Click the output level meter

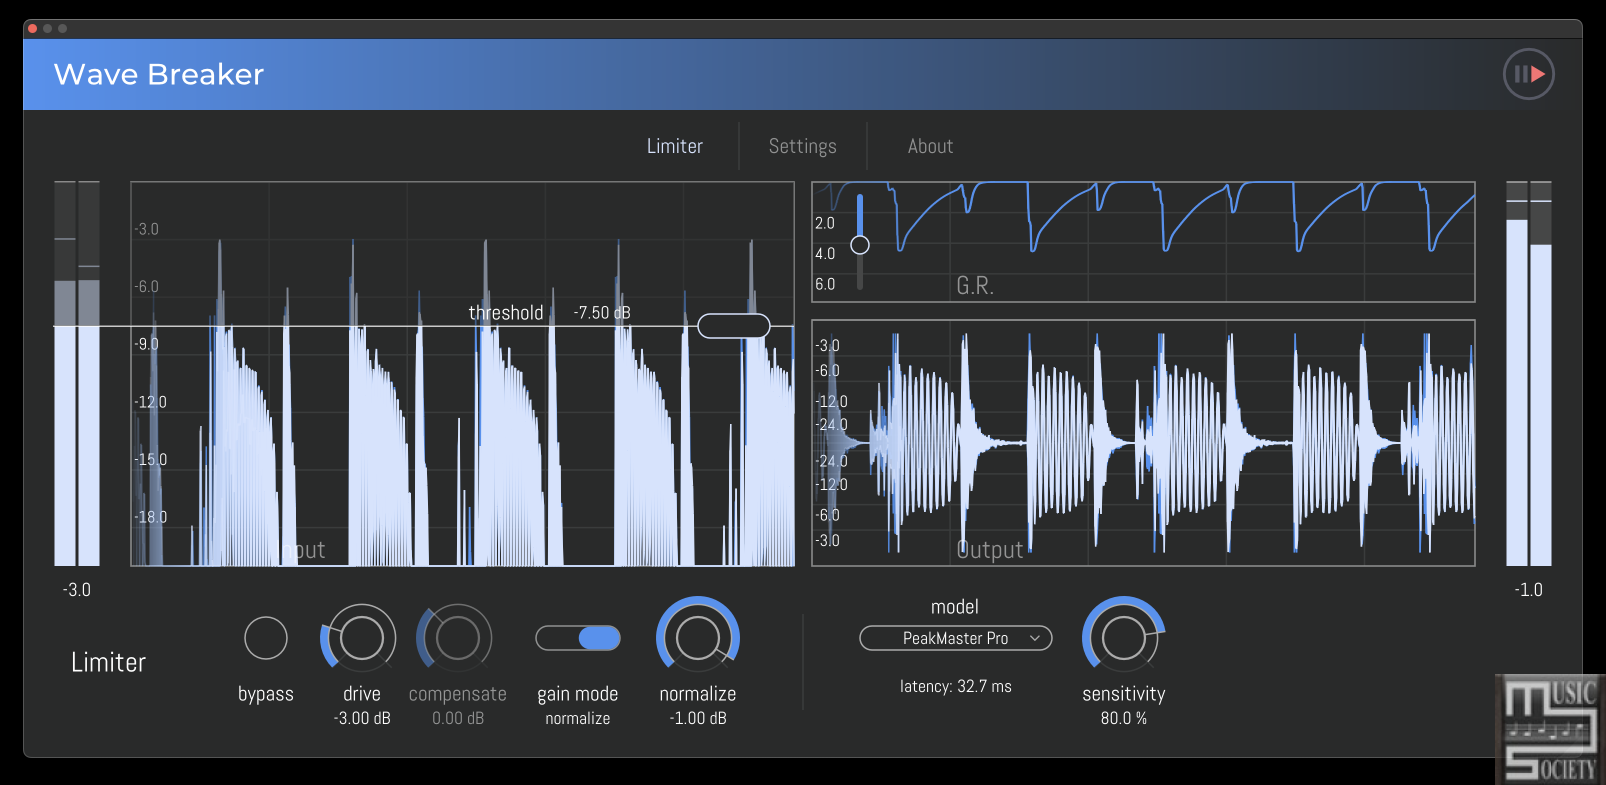coord(1529,374)
